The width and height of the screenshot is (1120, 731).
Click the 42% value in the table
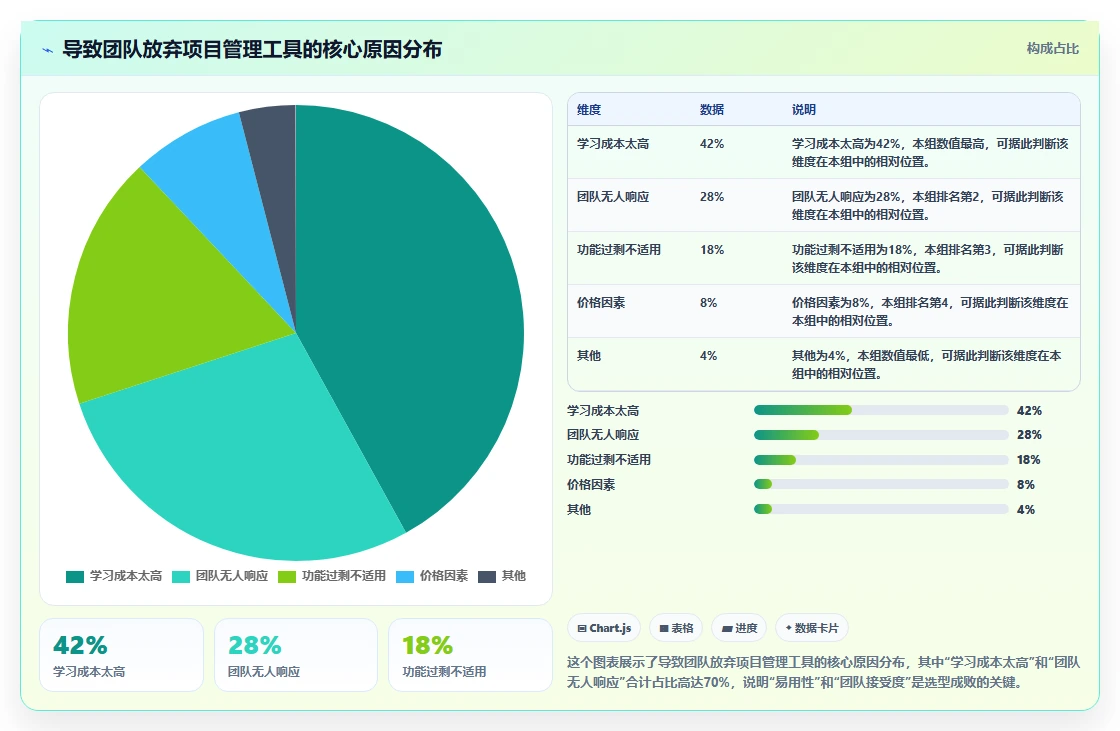pyautogui.click(x=711, y=144)
